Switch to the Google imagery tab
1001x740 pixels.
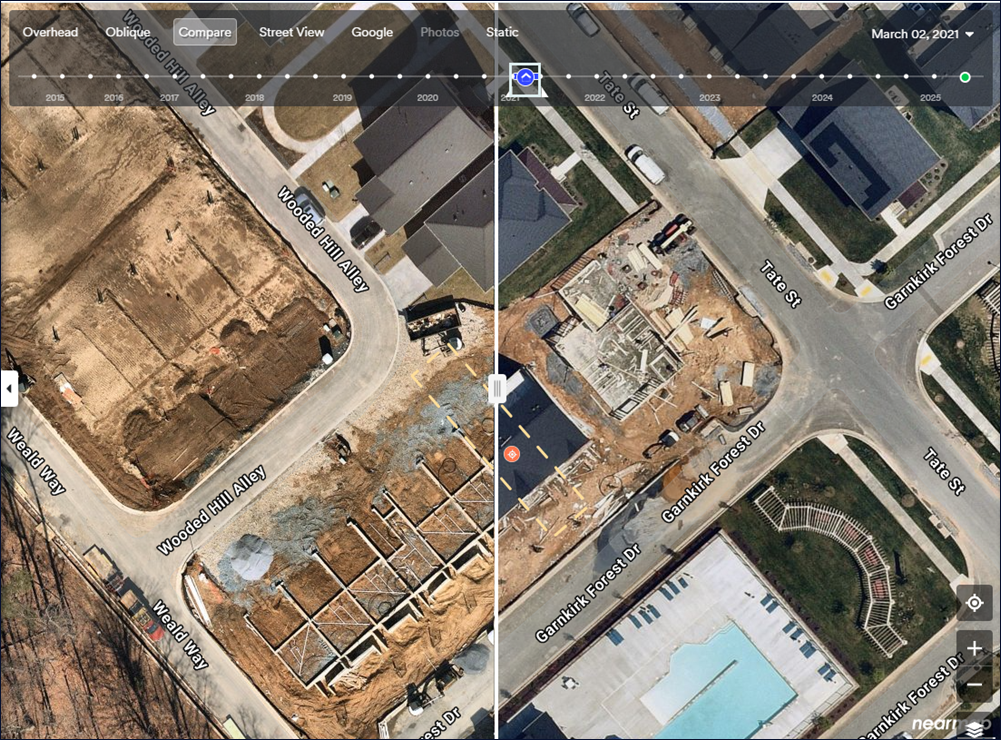coord(372,32)
